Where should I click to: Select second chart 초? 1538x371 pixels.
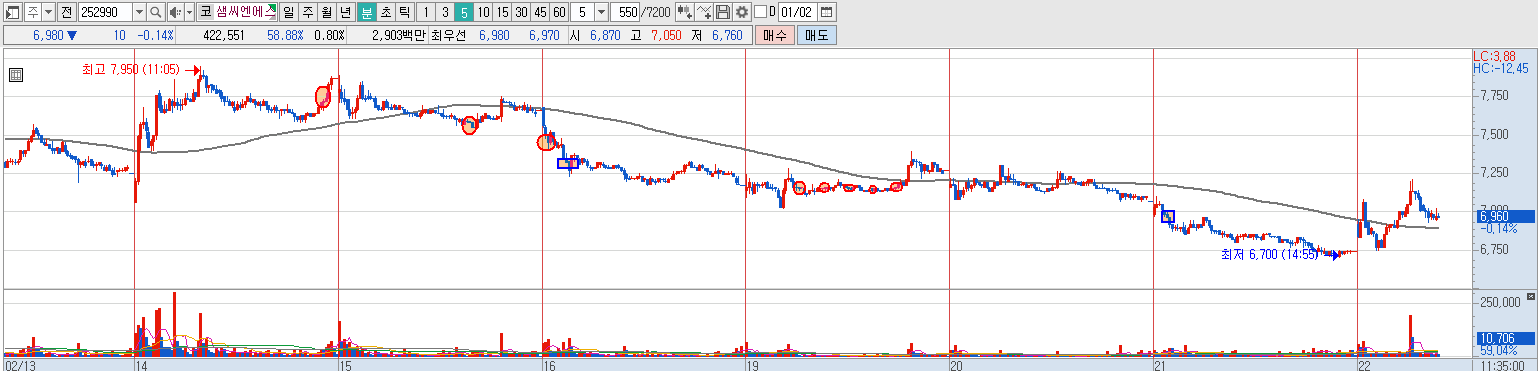point(385,12)
